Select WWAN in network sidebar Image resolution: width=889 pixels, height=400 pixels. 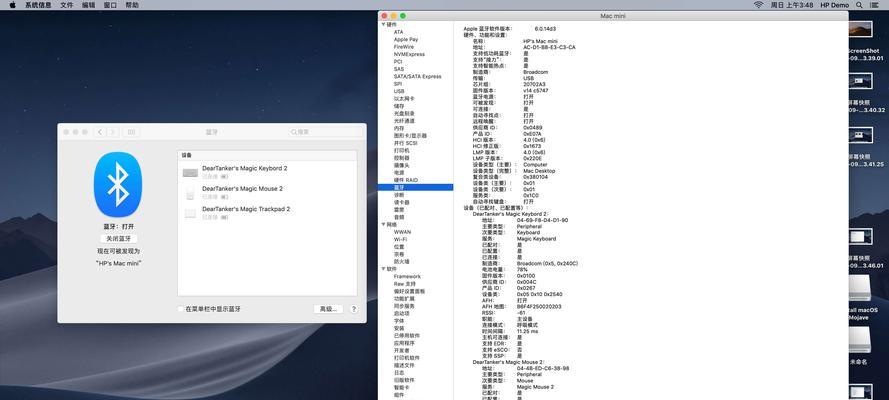pos(403,232)
